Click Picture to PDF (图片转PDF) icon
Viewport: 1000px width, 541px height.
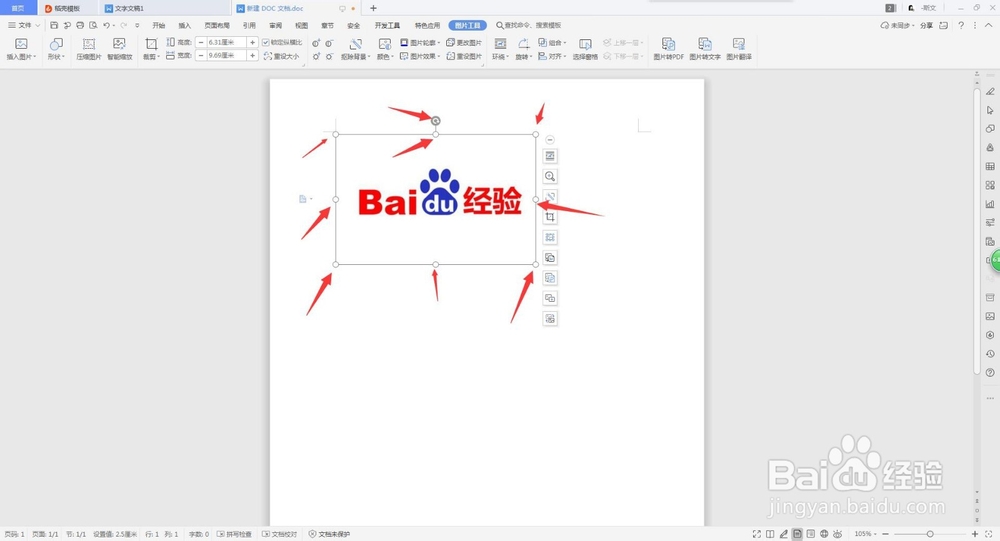tap(668, 44)
